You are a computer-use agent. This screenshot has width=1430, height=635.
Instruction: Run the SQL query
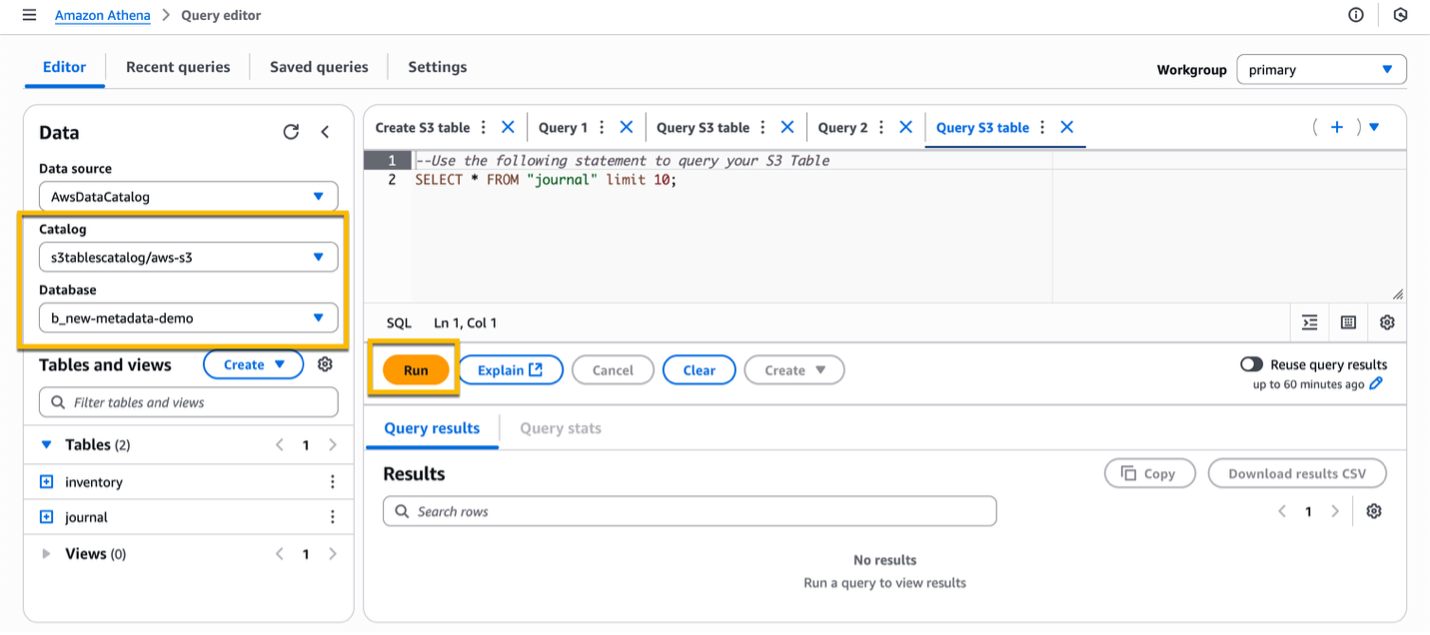click(413, 369)
